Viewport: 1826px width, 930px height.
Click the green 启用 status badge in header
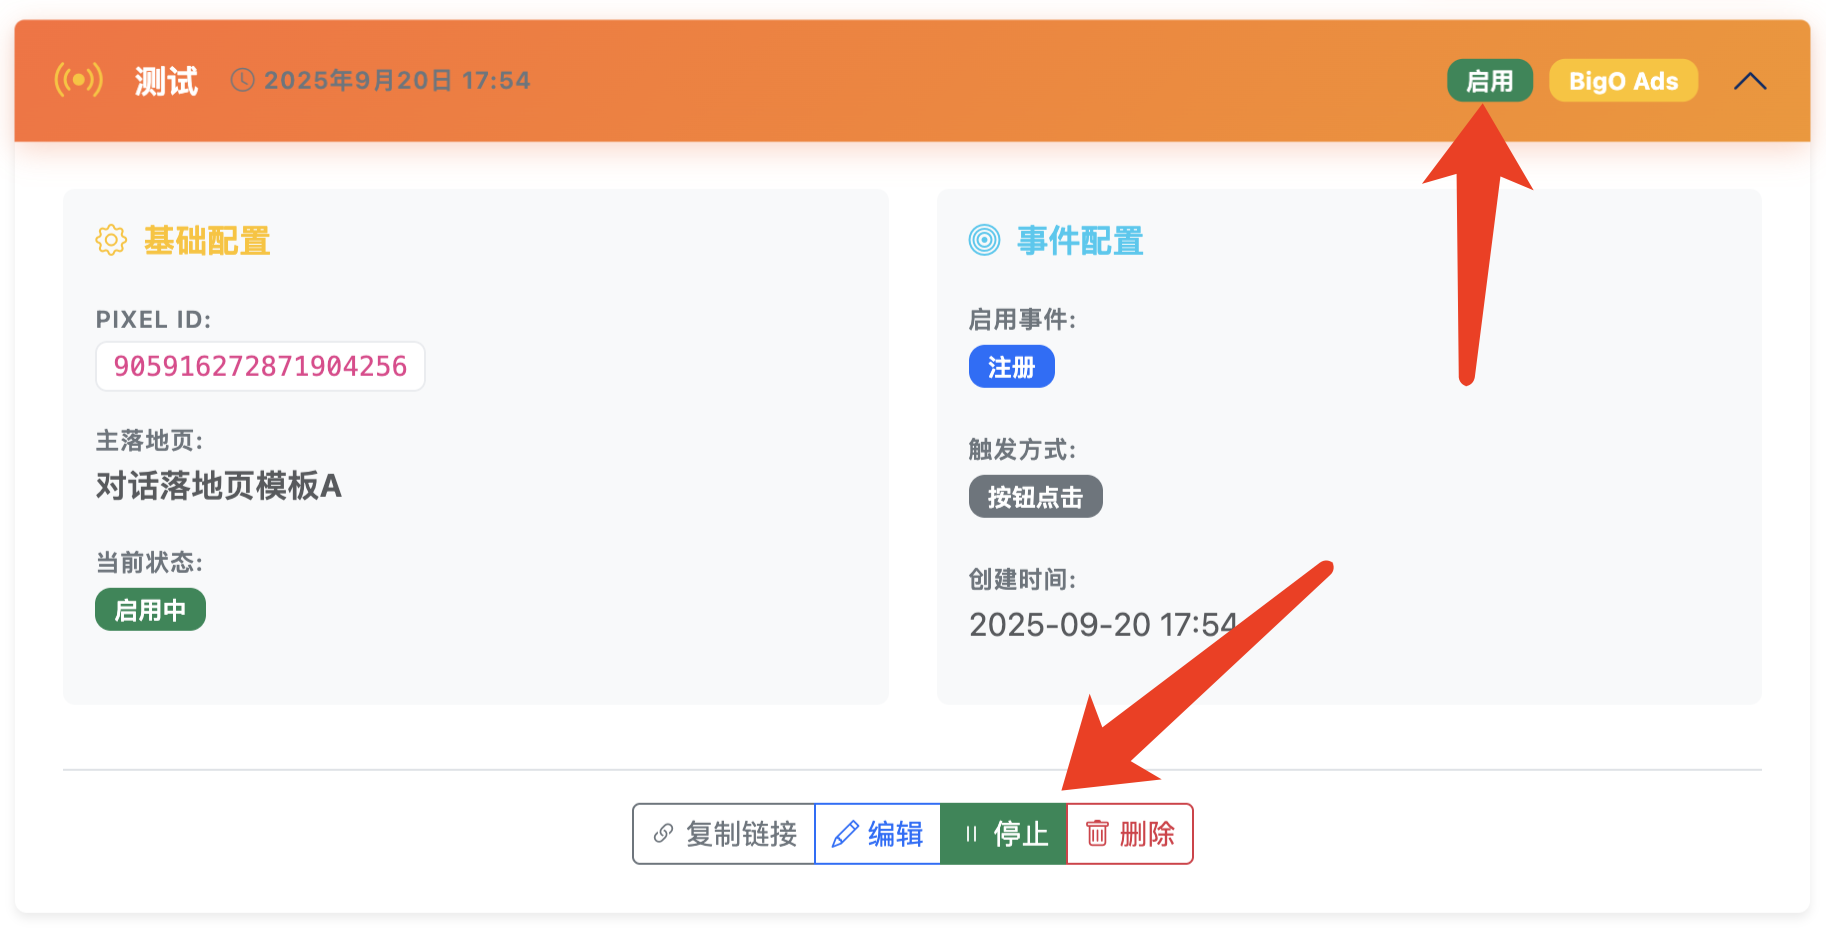(1489, 81)
